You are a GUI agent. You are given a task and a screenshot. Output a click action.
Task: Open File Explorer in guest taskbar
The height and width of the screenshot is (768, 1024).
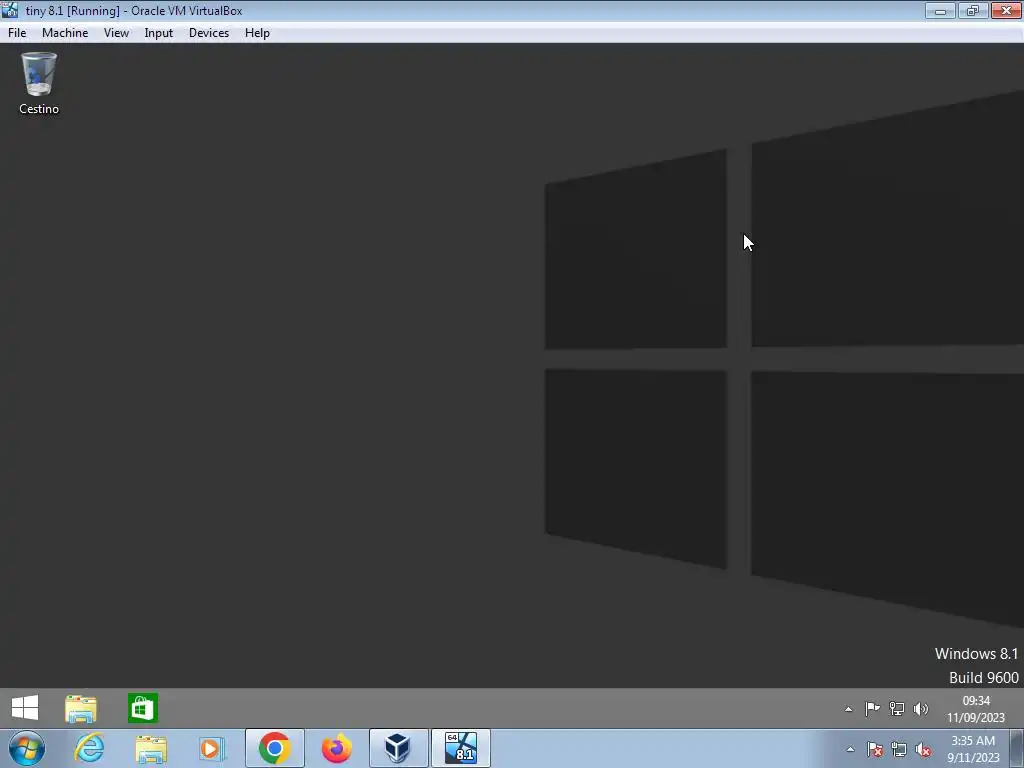click(81, 709)
